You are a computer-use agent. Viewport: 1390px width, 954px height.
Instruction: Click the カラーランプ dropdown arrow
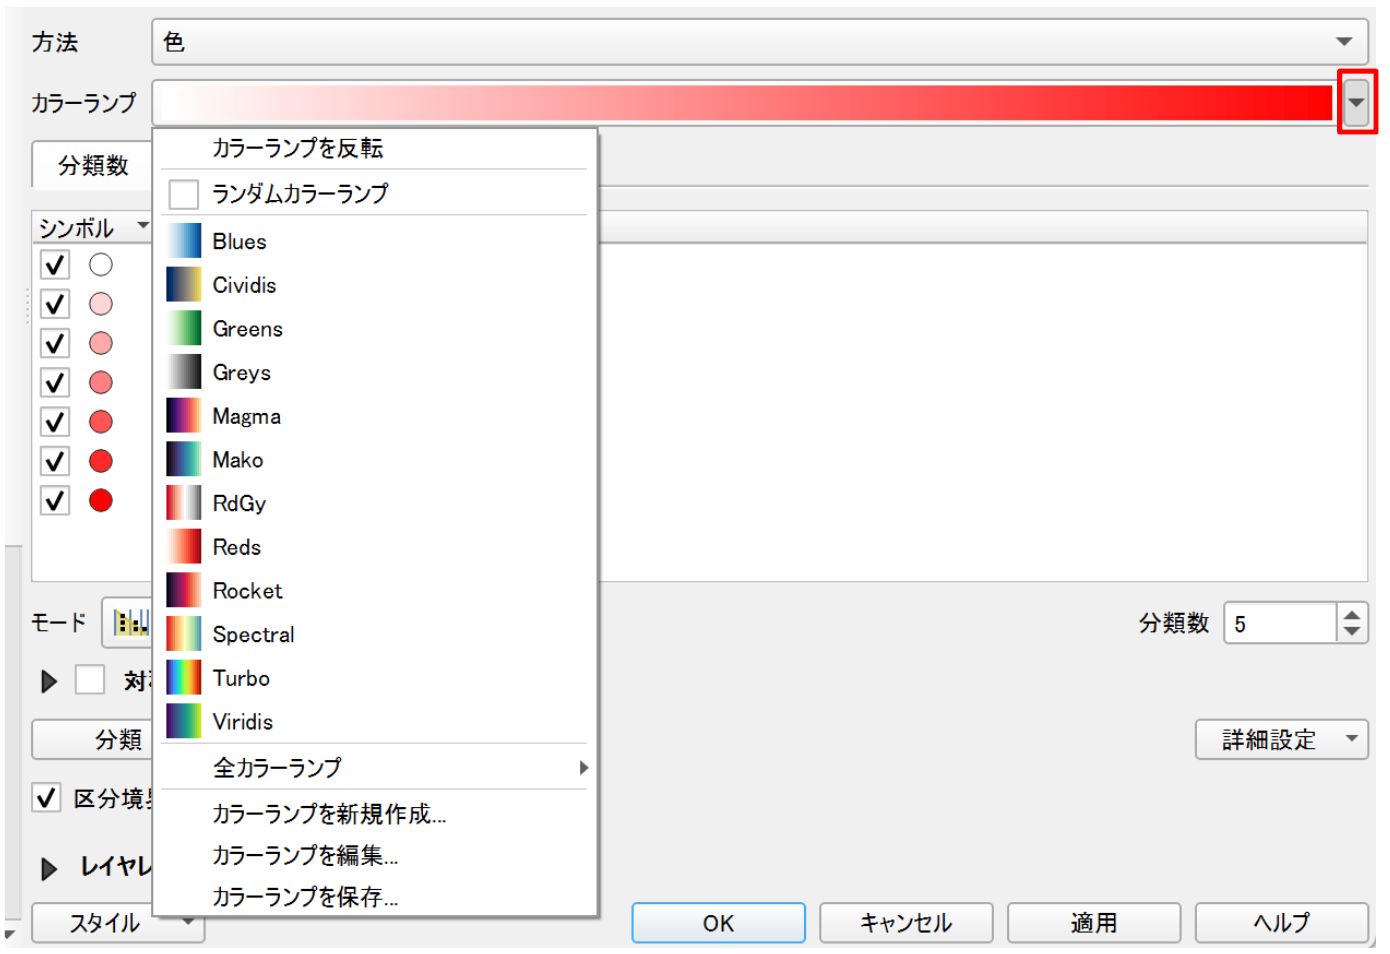pyautogui.click(x=1356, y=101)
